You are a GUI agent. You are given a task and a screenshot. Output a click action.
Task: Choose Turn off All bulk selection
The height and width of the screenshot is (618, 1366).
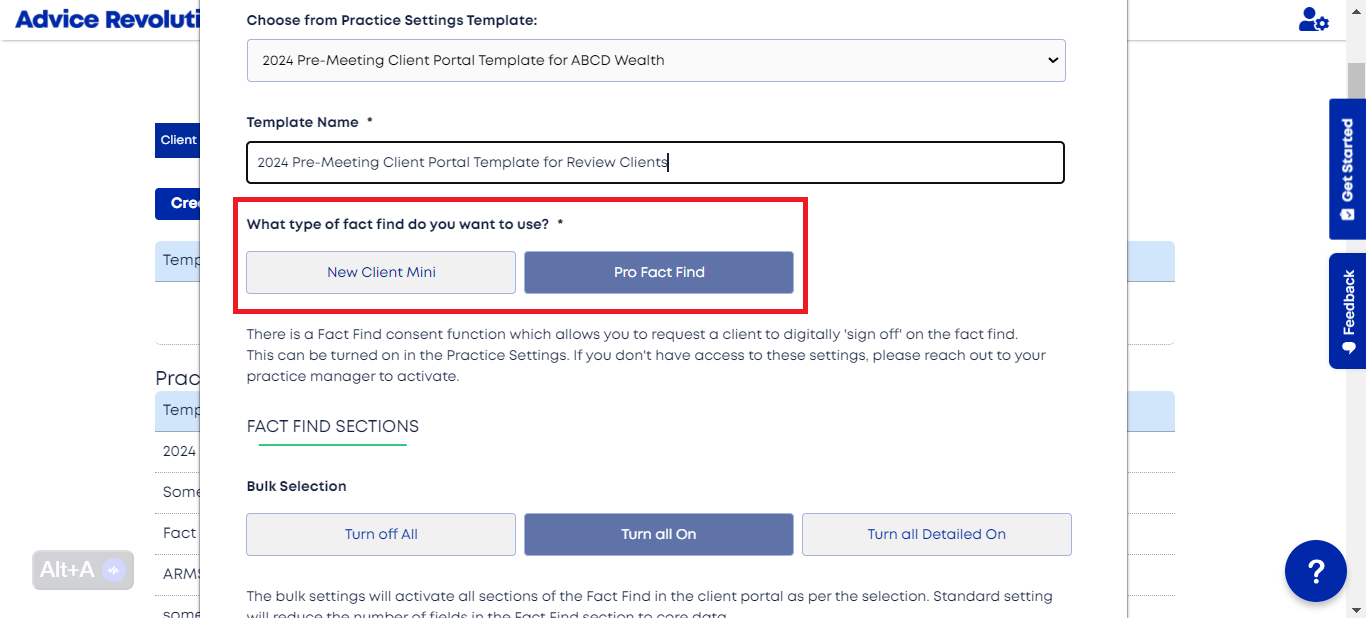pos(381,534)
